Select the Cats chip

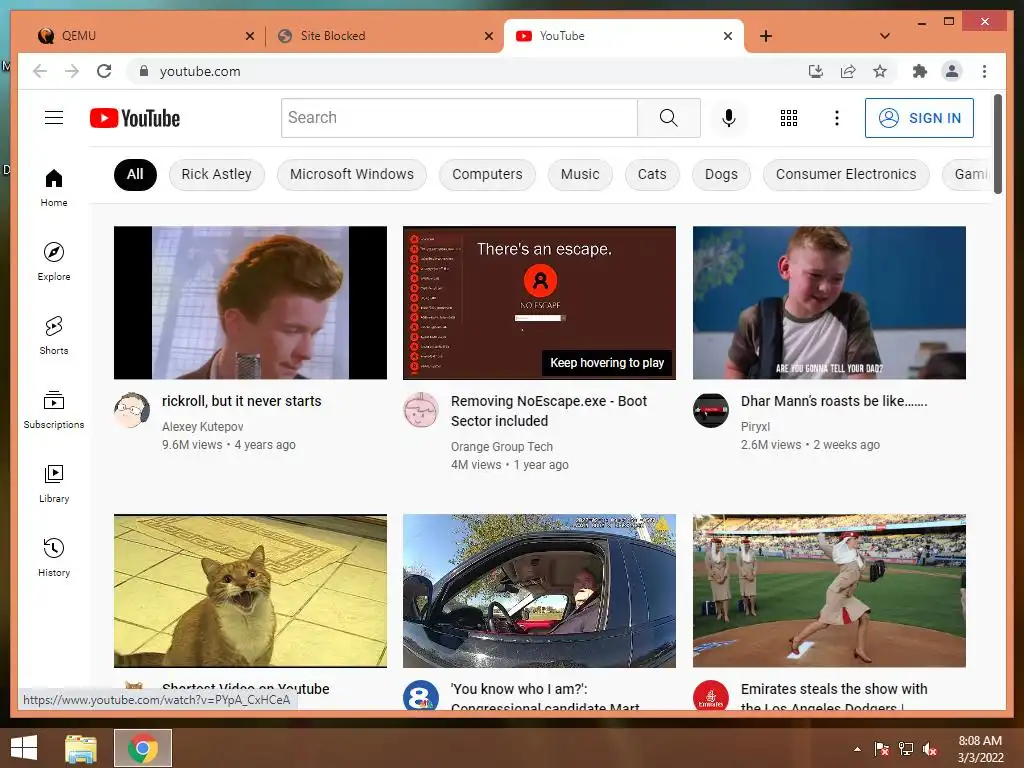pos(652,174)
